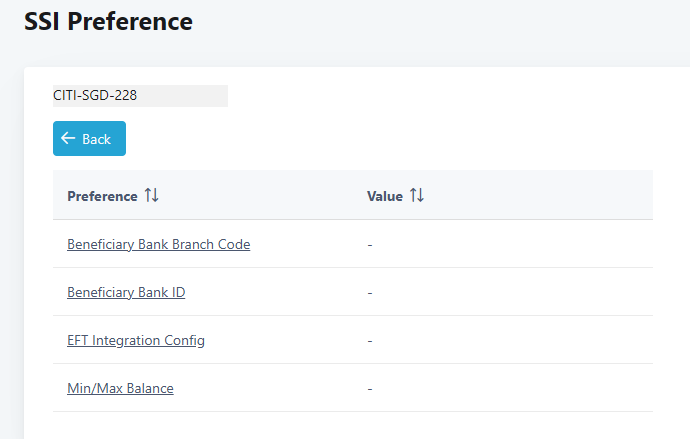The width and height of the screenshot is (690, 439).
Task: Select the value cell for Beneficiary Bank ID
Action: (370, 292)
